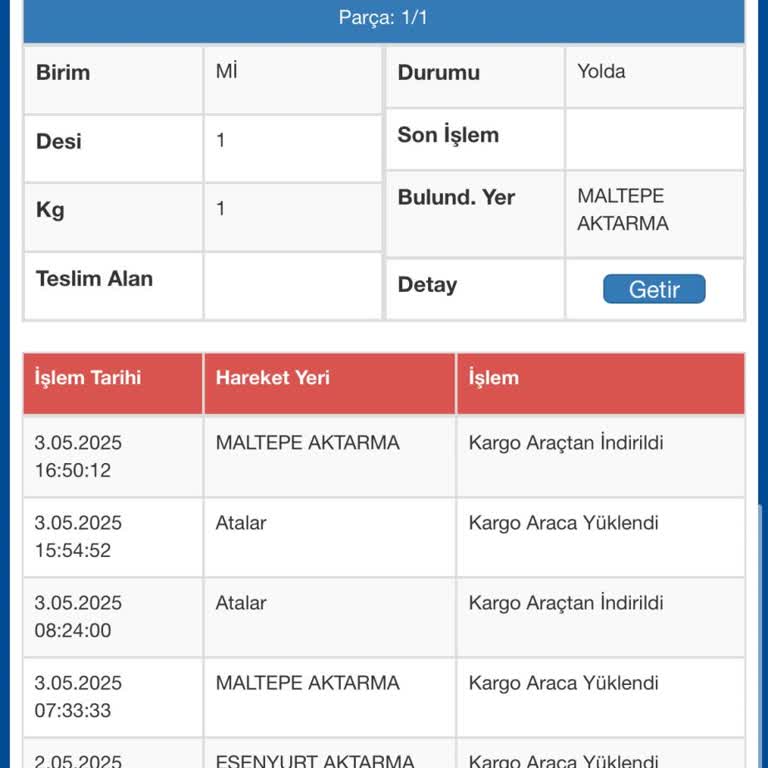
Task: Click the Mİ unit value
Action: [227, 72]
